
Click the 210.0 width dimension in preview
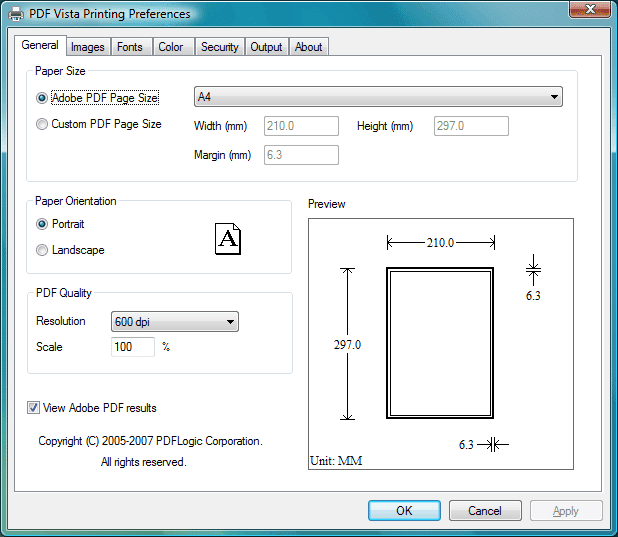click(440, 242)
